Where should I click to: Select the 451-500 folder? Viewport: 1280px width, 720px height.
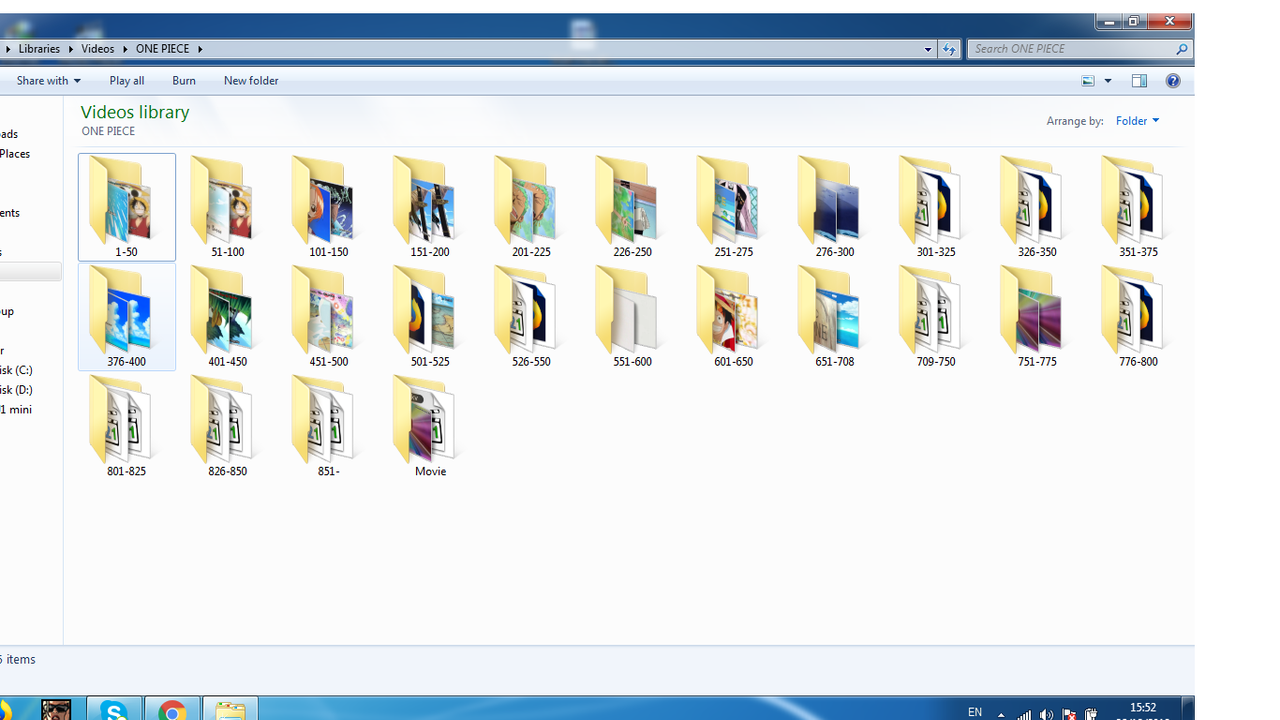tap(328, 317)
